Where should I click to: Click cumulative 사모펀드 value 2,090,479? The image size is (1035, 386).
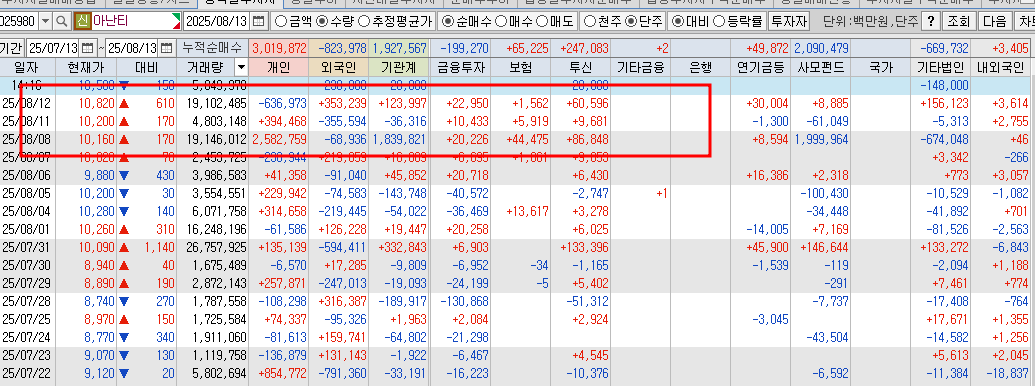click(x=821, y=49)
